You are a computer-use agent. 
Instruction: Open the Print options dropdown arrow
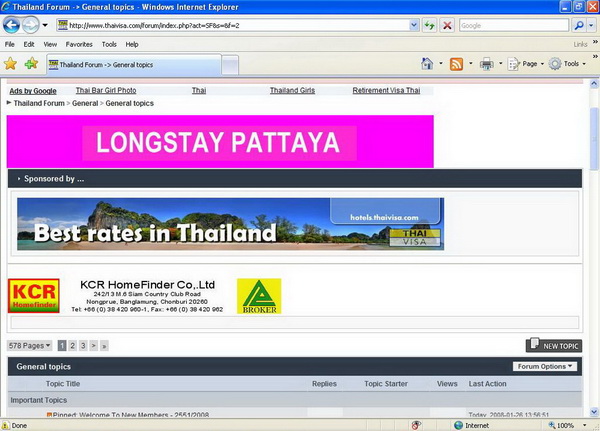501,64
